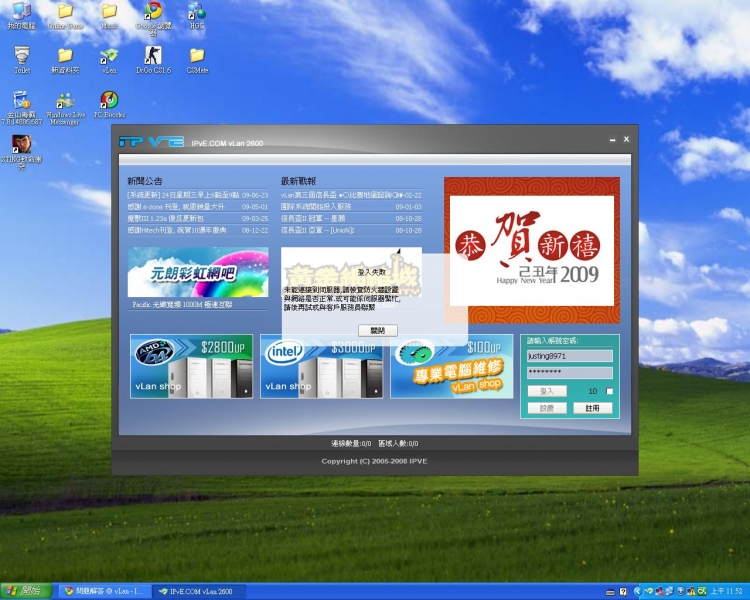Image resolution: width=750 pixels, height=600 pixels.
Task: Open the Online Game folder
Action: [66, 15]
